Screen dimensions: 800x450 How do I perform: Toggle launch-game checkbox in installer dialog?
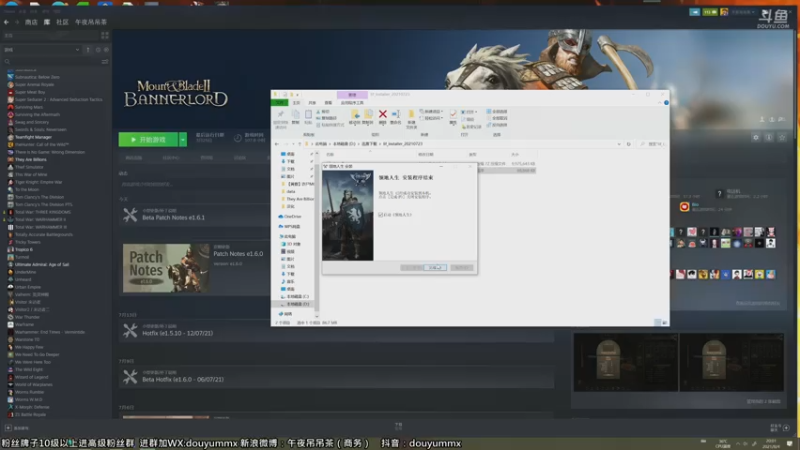pos(381,215)
